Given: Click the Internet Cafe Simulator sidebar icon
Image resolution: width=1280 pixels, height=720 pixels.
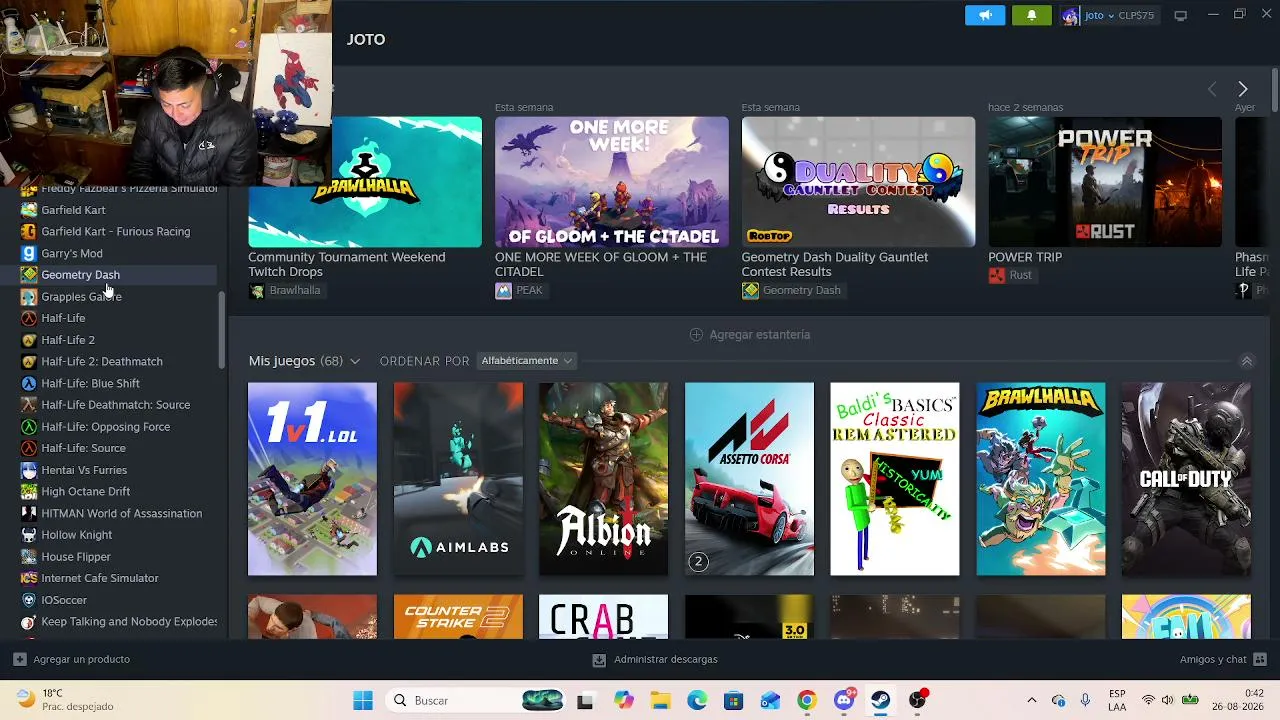Looking at the screenshot, I should click(x=29, y=578).
